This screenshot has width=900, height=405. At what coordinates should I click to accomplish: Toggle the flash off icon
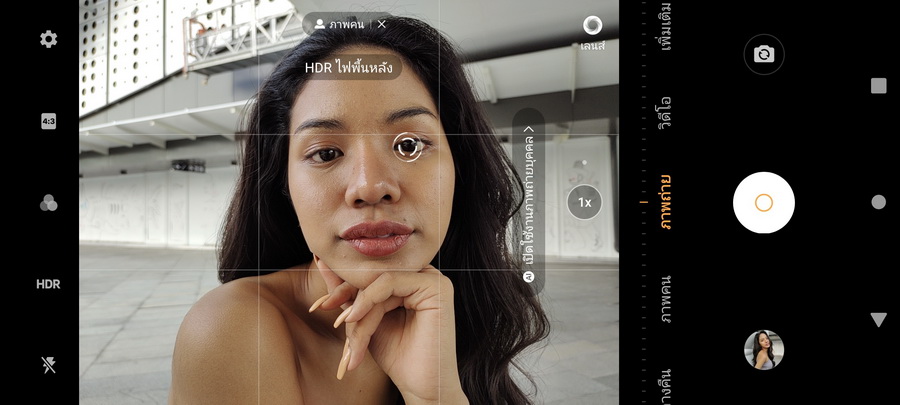pyautogui.click(x=48, y=365)
